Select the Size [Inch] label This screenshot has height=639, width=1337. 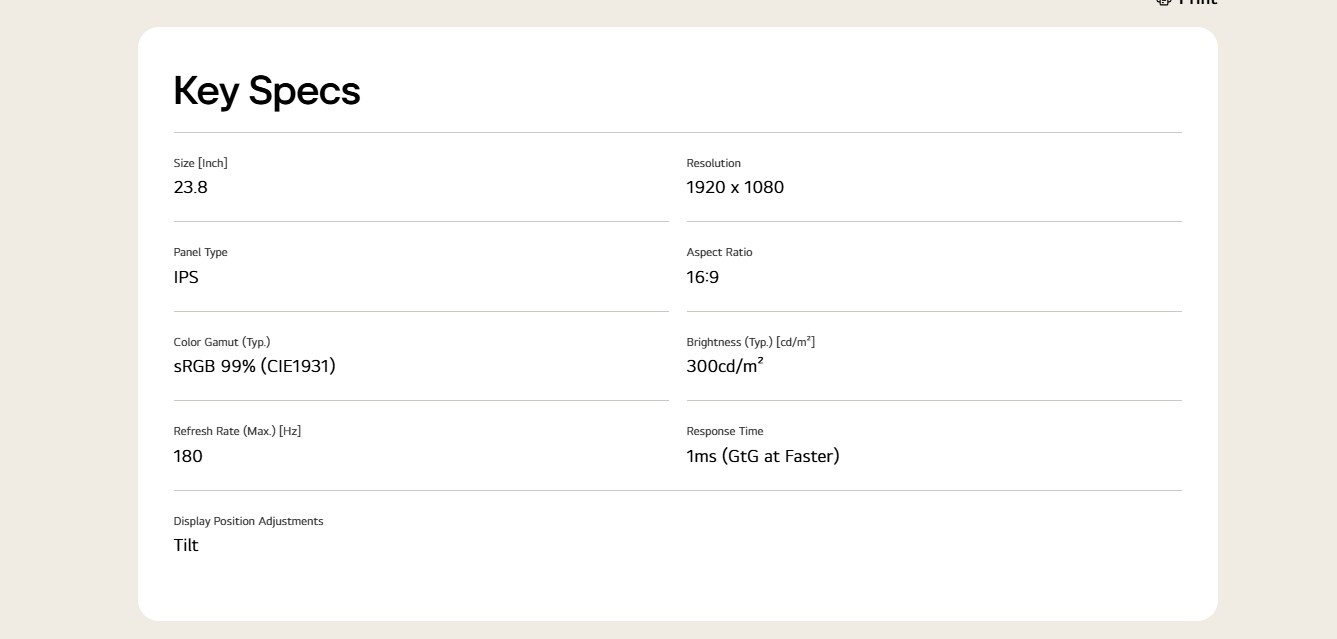click(x=201, y=163)
